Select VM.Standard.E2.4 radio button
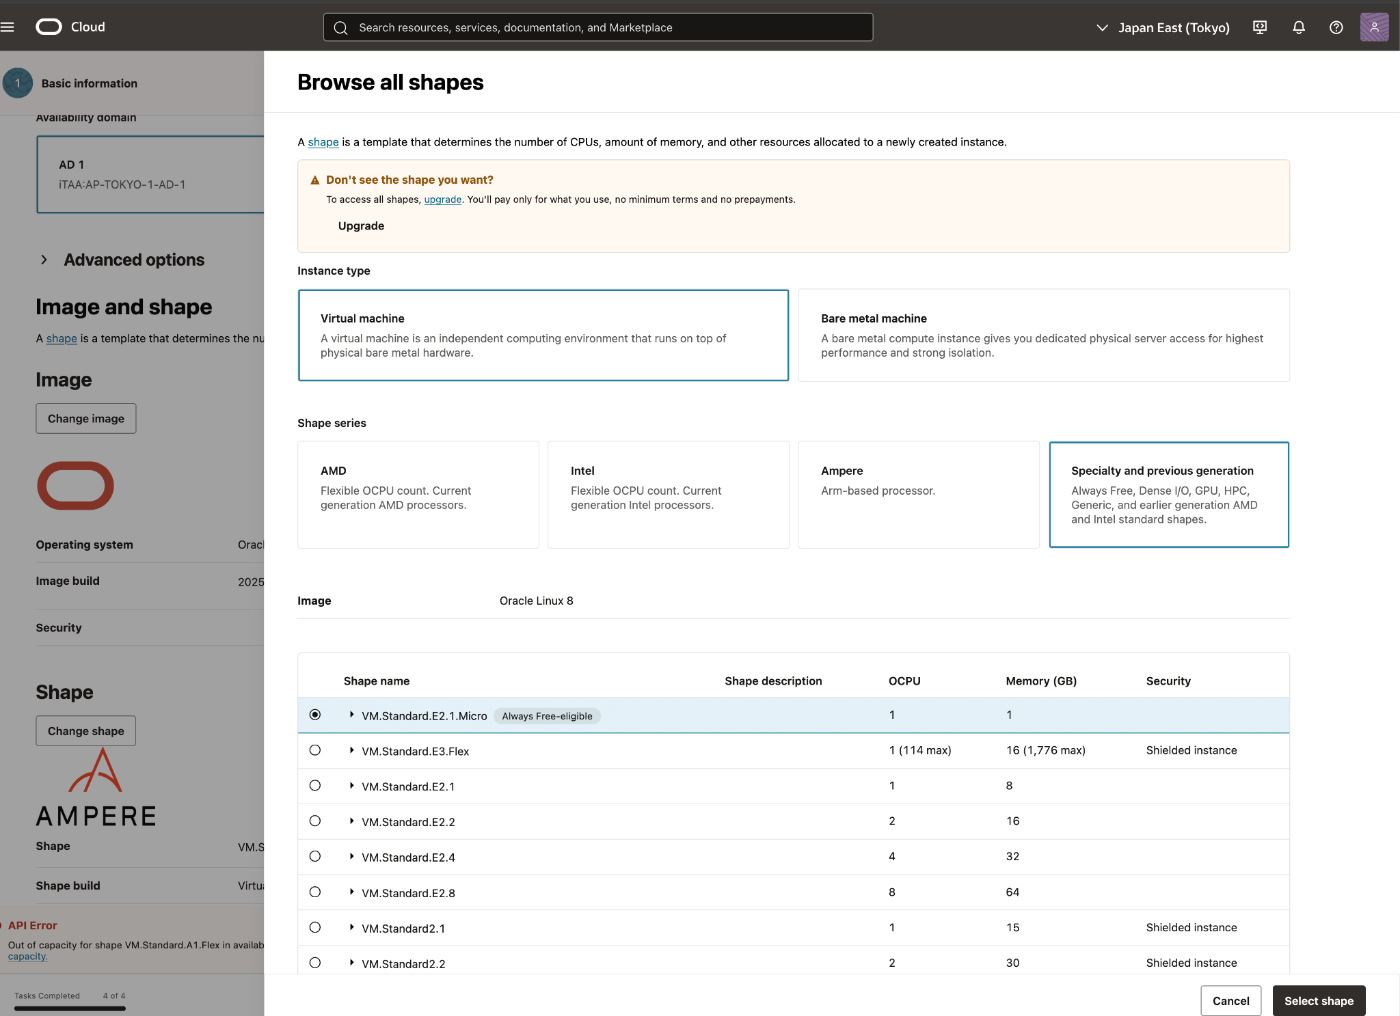 [x=315, y=857]
